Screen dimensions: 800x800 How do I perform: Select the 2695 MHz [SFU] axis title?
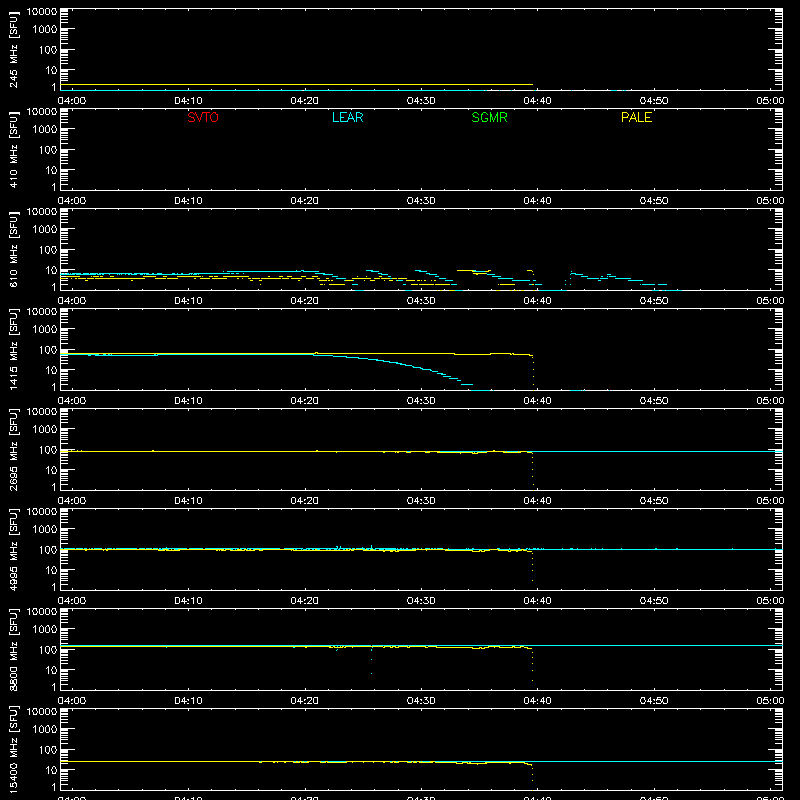coord(14,449)
